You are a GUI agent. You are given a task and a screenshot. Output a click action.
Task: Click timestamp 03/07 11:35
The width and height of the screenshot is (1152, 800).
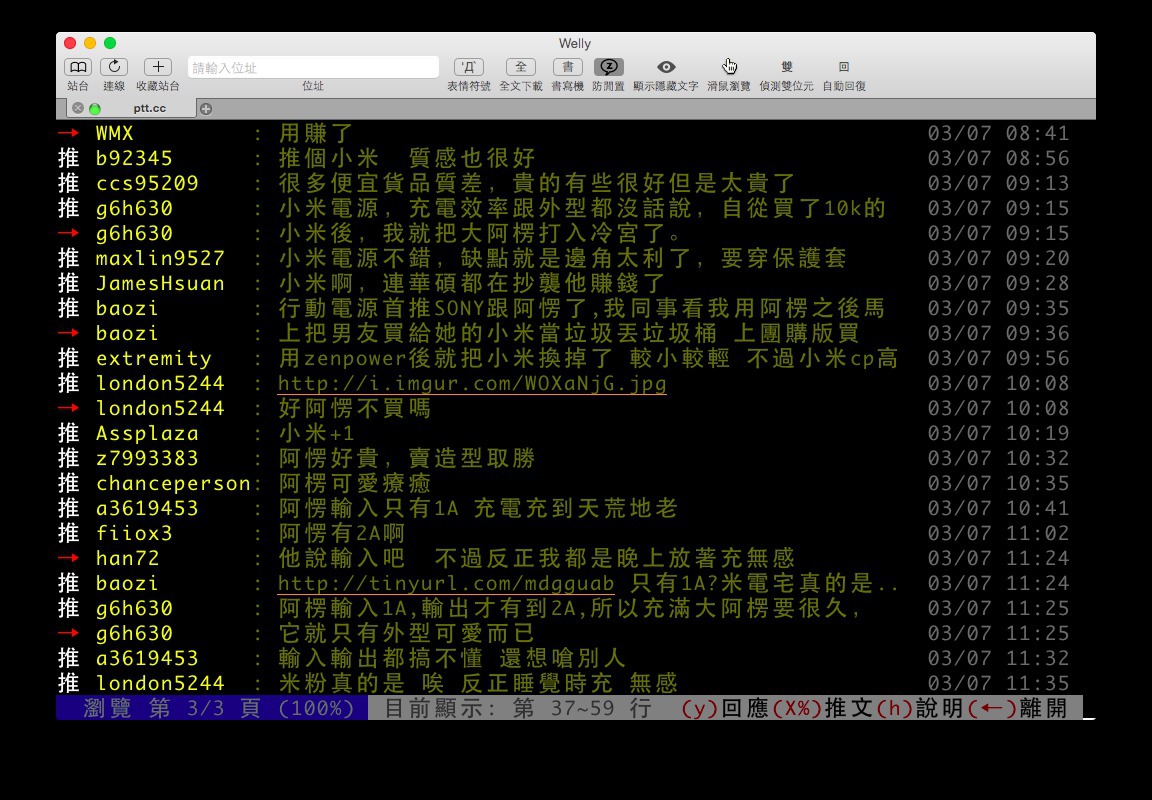pos(998,683)
